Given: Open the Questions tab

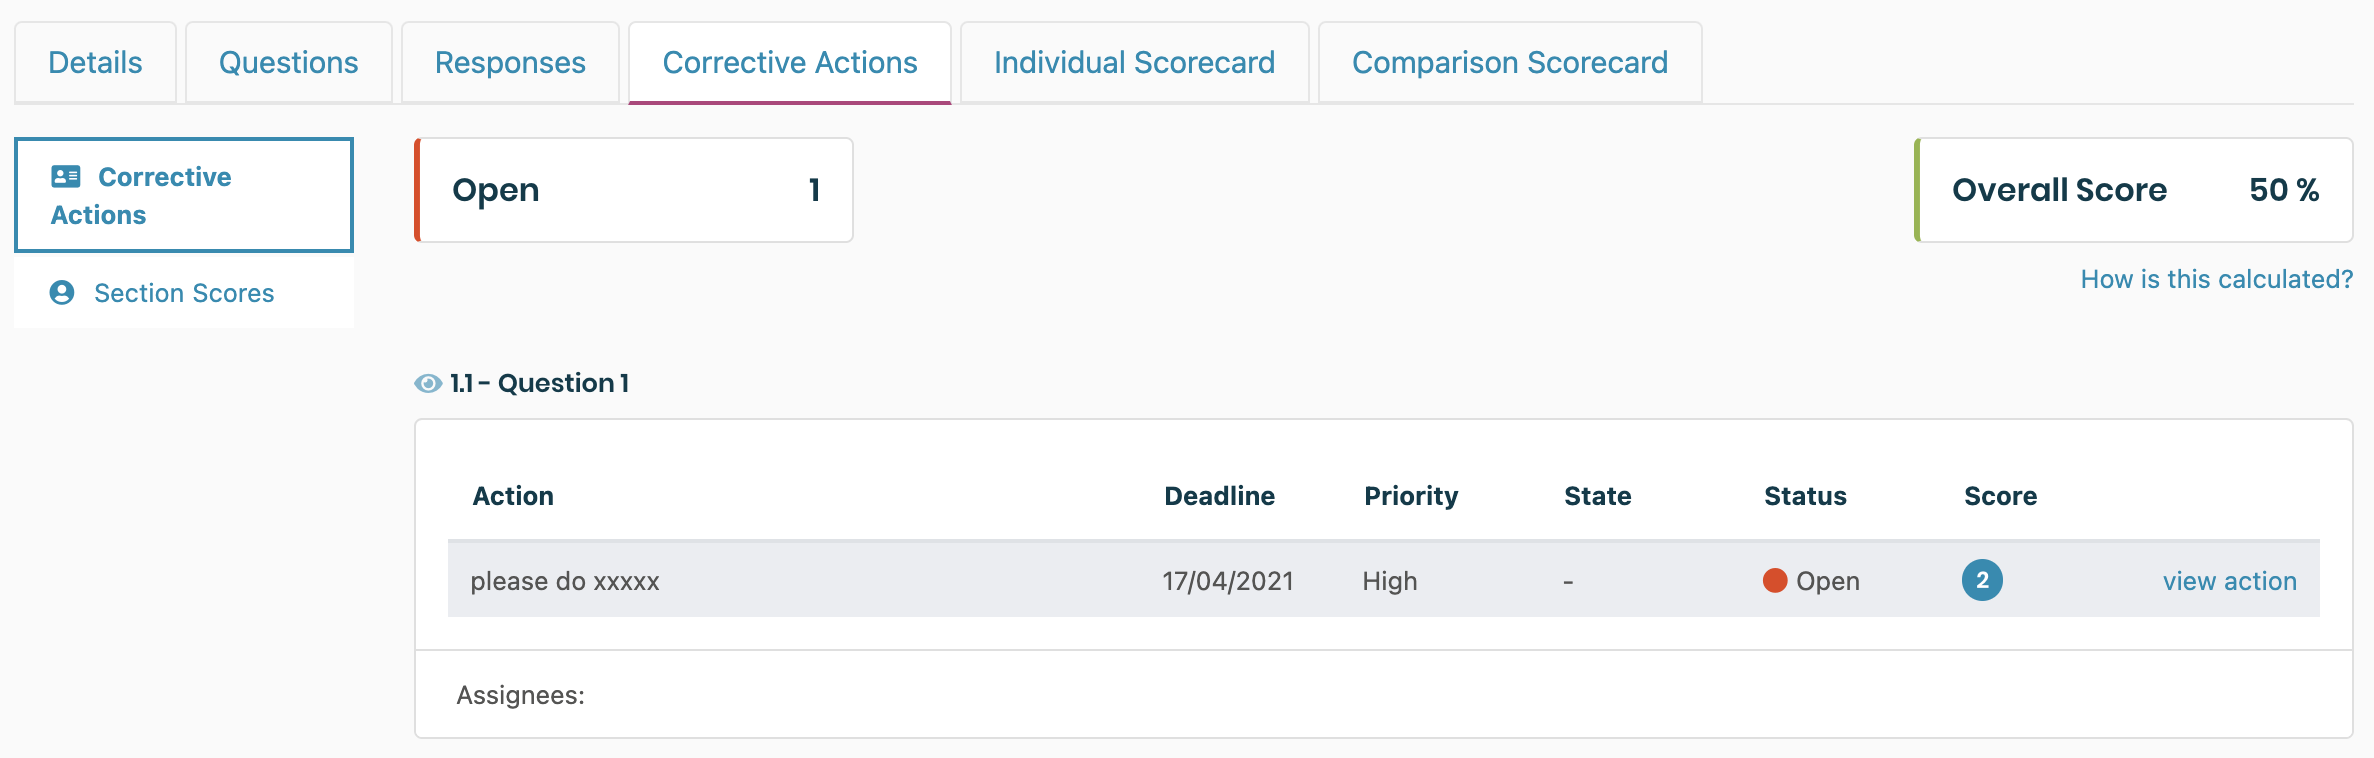Looking at the screenshot, I should click(288, 62).
